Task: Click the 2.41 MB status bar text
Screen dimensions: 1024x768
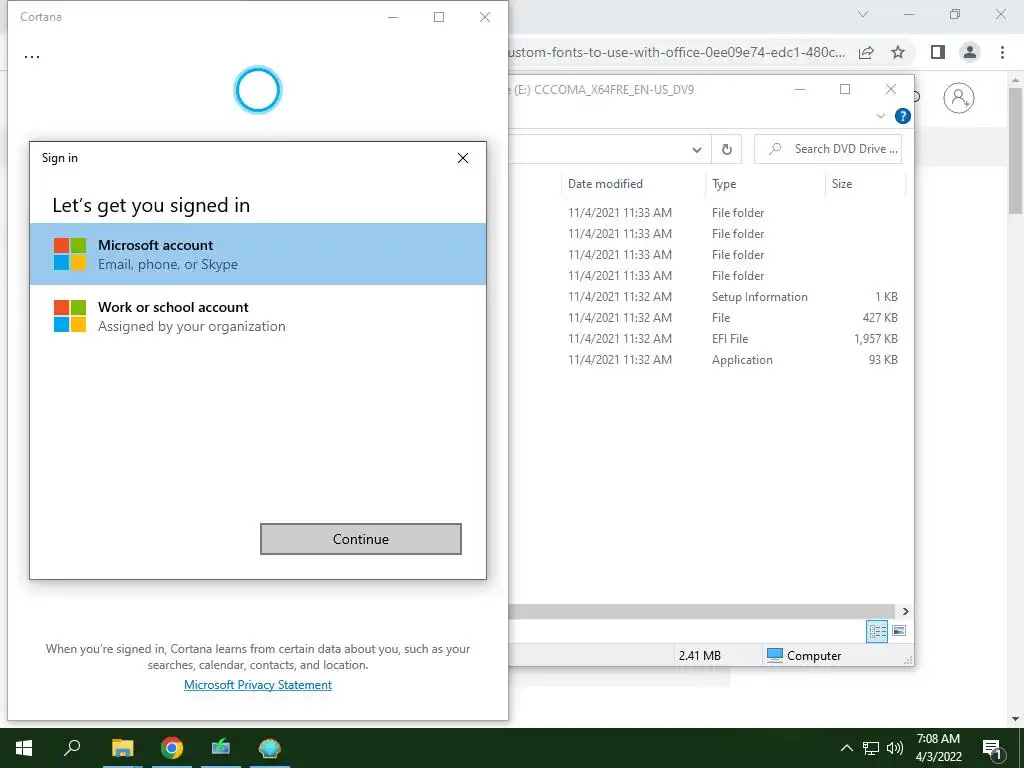Action: coord(699,655)
